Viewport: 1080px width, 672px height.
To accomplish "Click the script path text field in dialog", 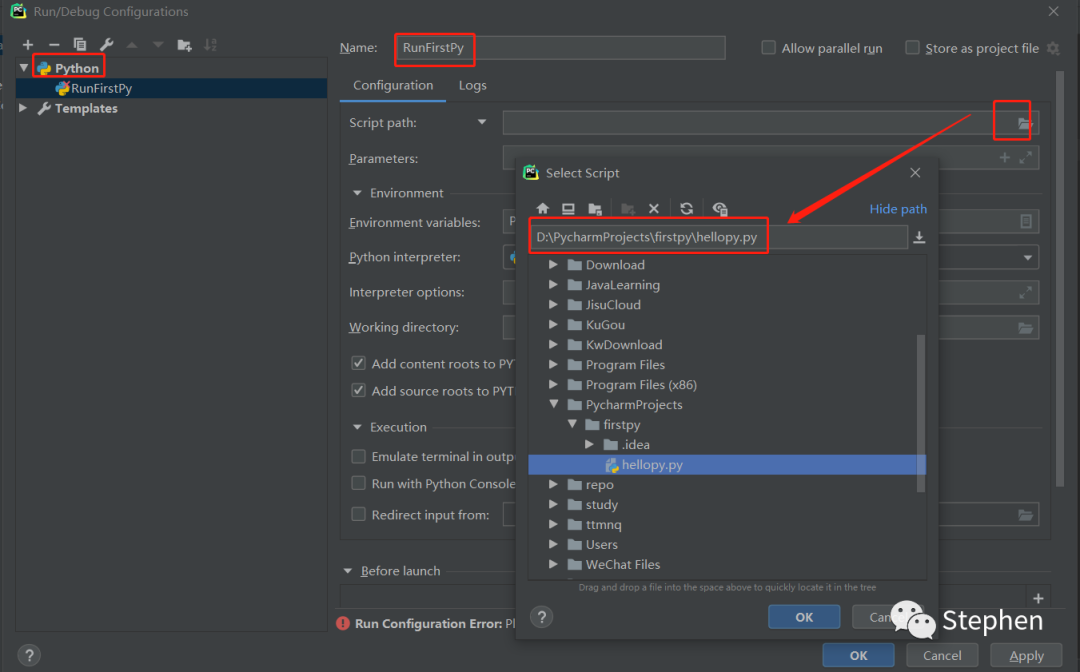I will tap(719, 237).
